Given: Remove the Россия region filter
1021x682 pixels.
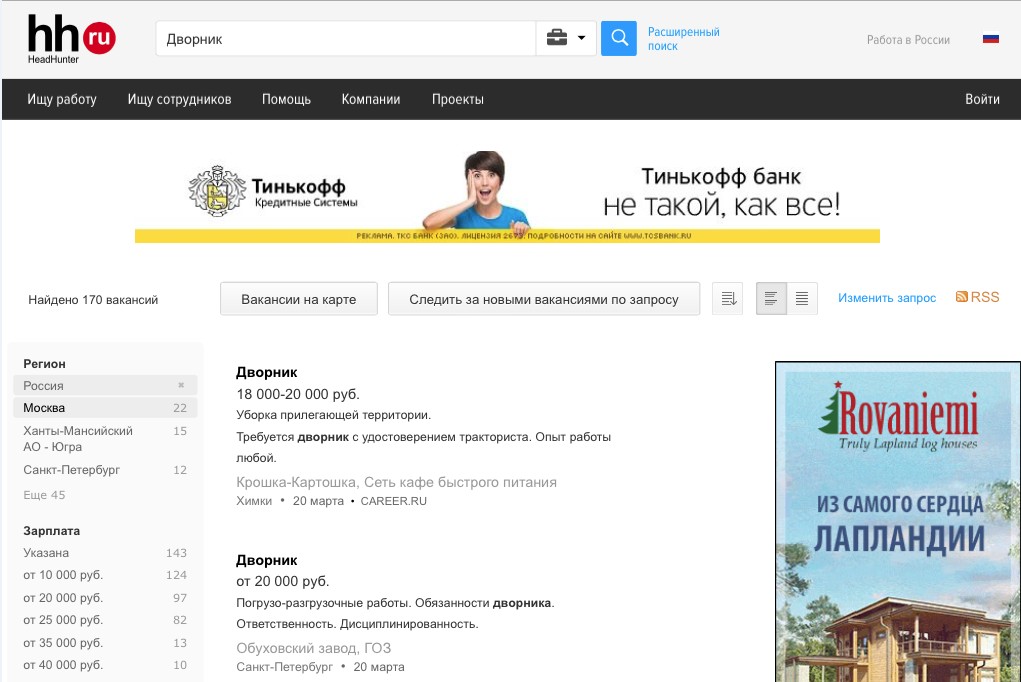Looking at the screenshot, I should coord(181,385).
